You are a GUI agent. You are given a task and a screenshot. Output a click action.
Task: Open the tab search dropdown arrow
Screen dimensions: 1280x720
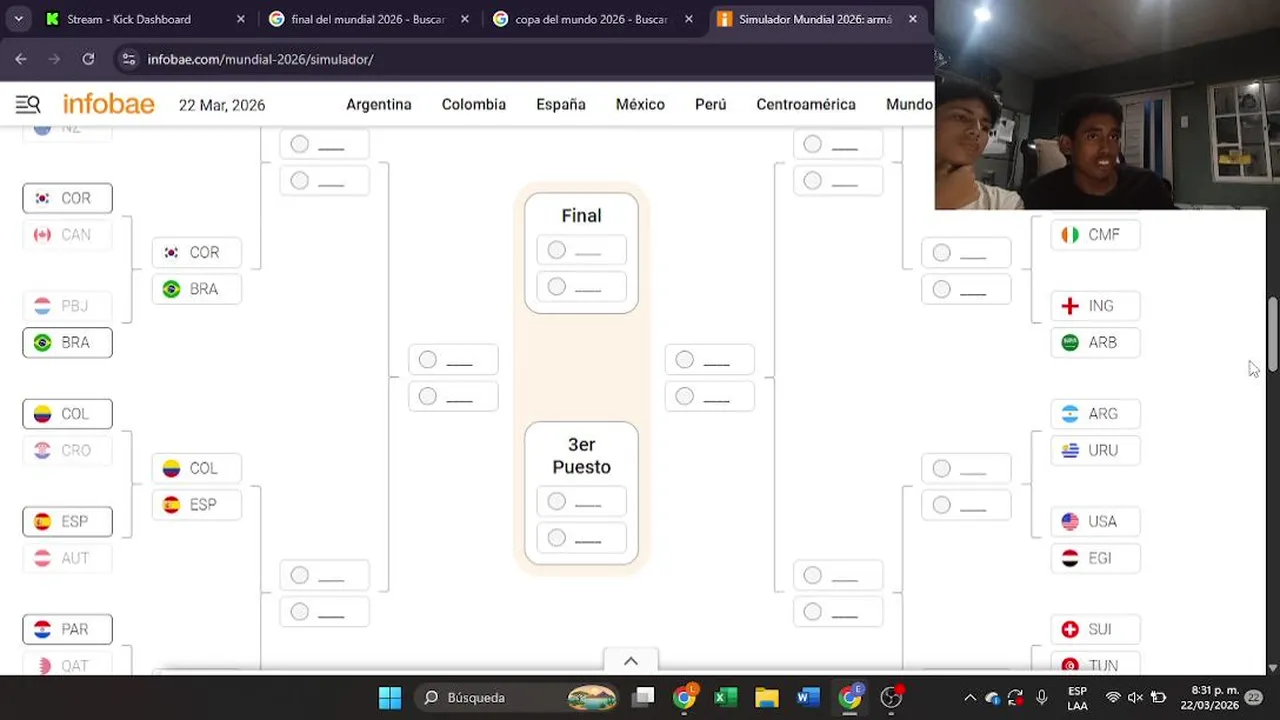(x=18, y=19)
